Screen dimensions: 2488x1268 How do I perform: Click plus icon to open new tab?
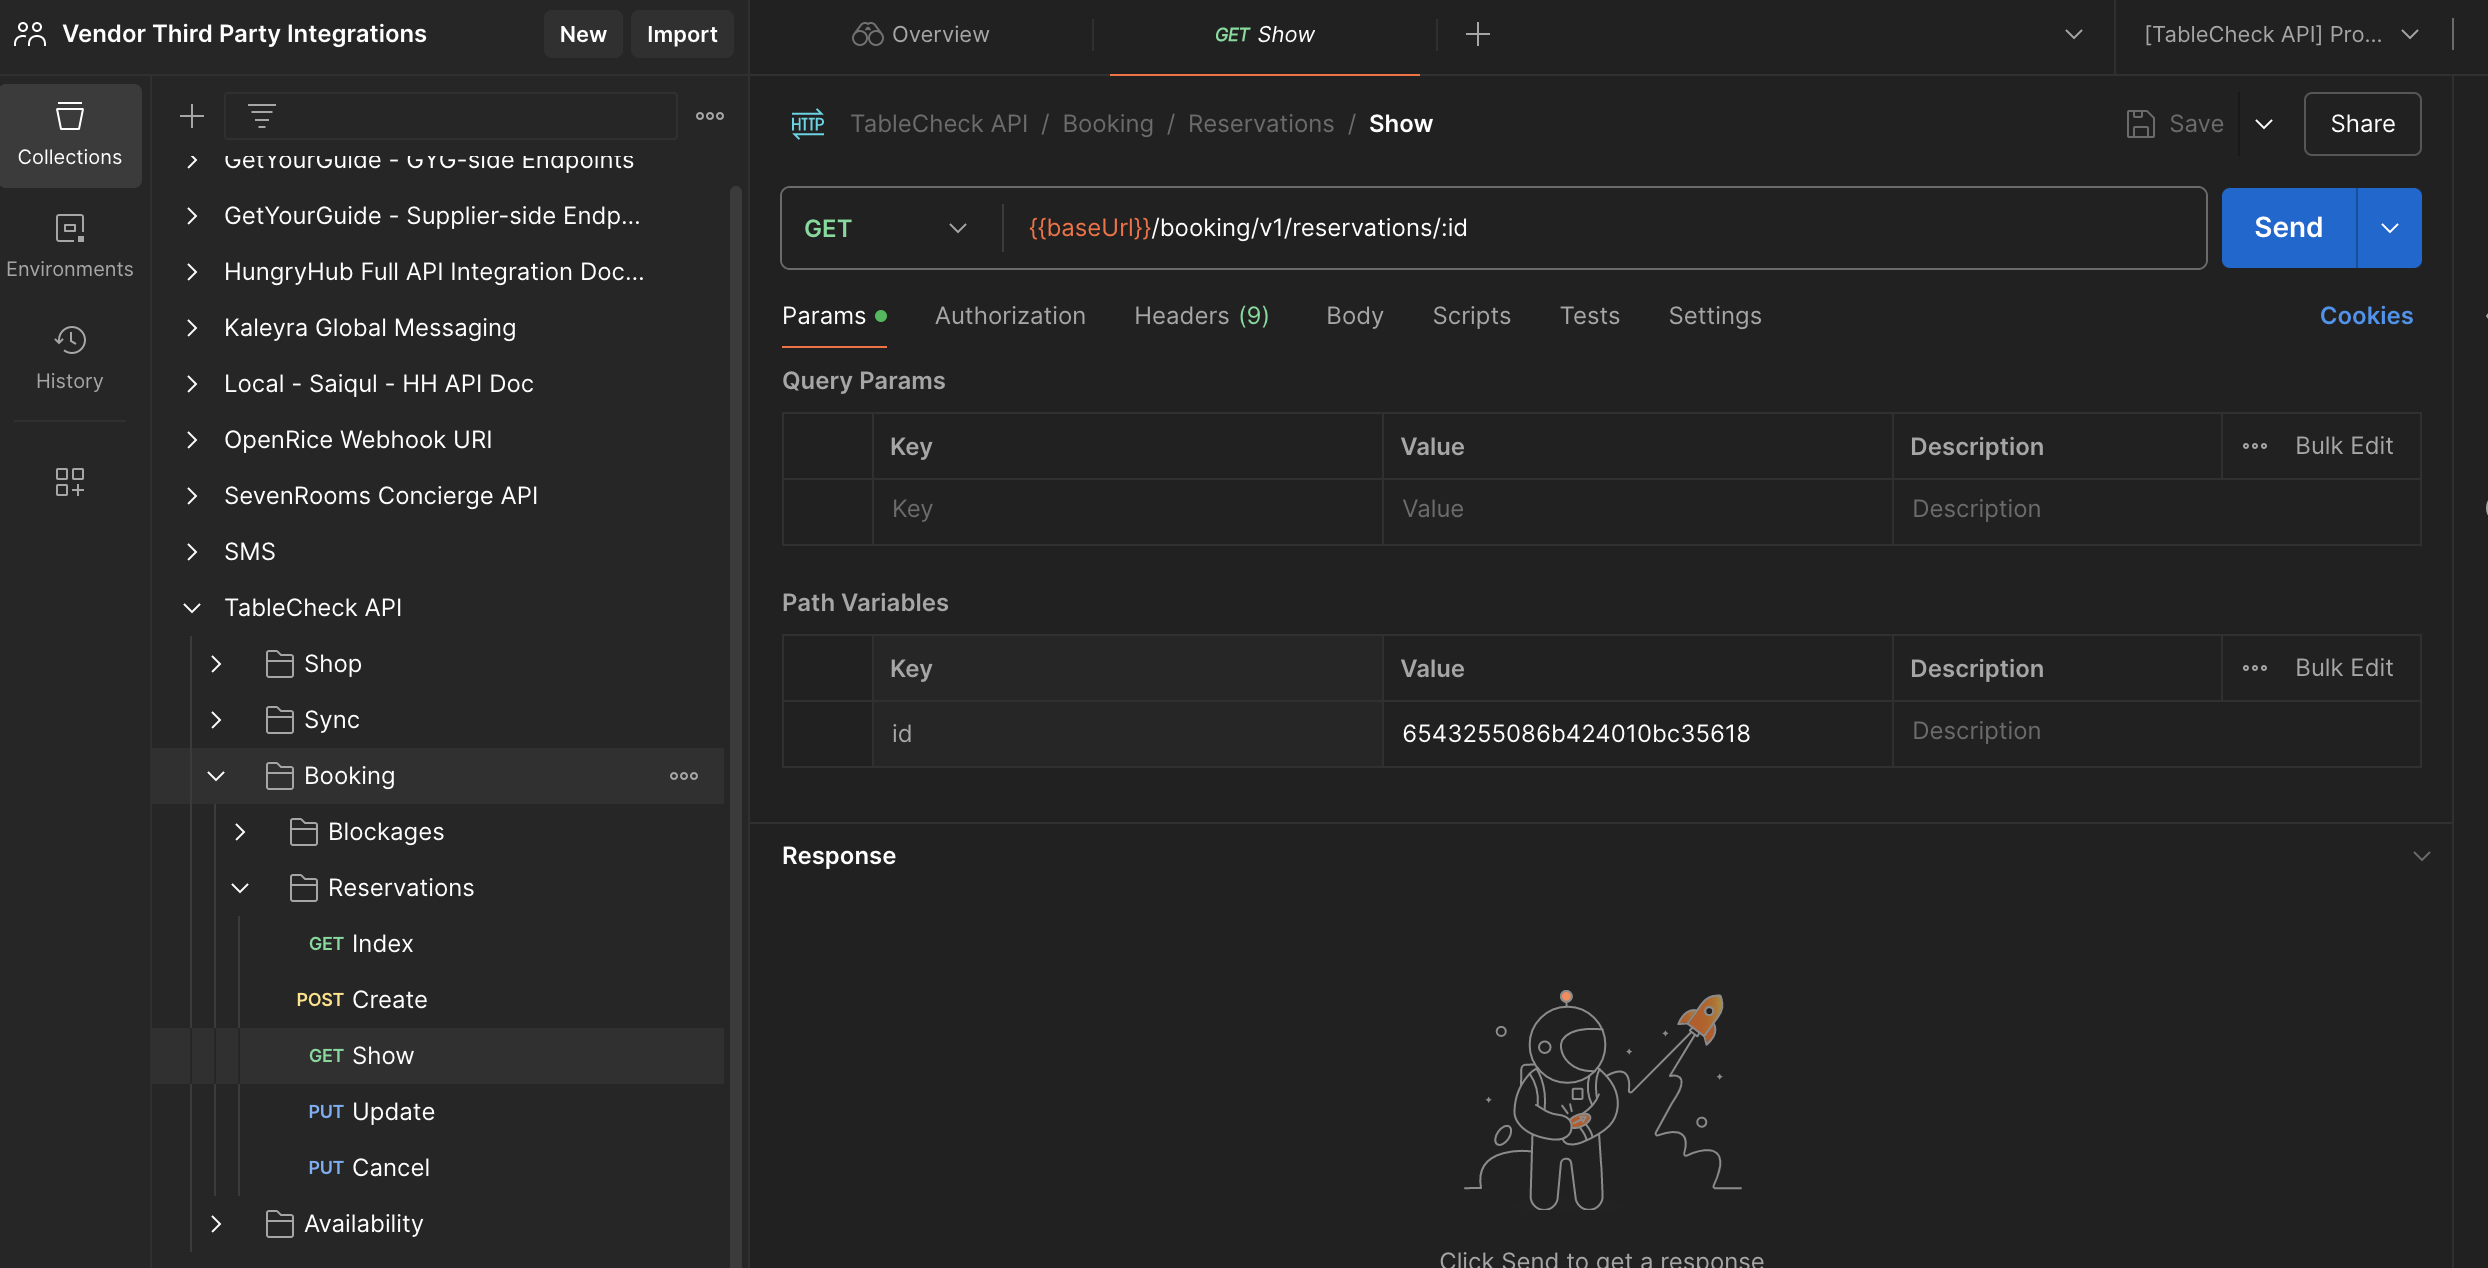click(1477, 34)
